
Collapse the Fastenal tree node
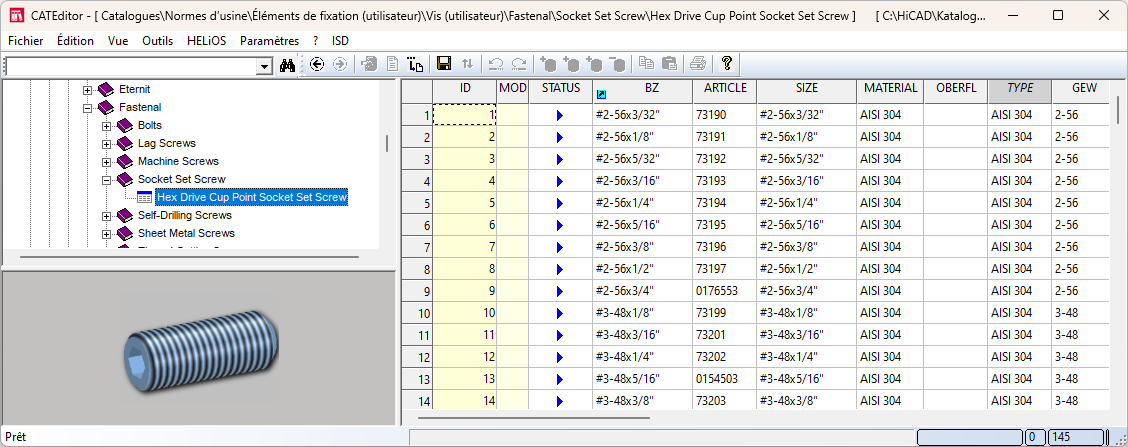[88, 108]
